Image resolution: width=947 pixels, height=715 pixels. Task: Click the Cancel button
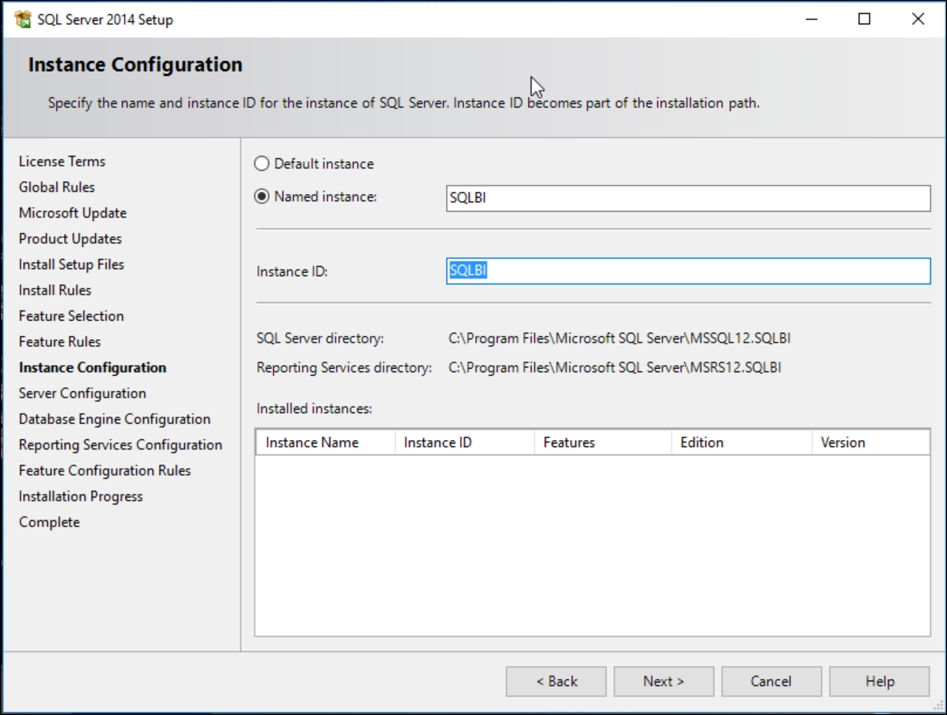pos(771,681)
